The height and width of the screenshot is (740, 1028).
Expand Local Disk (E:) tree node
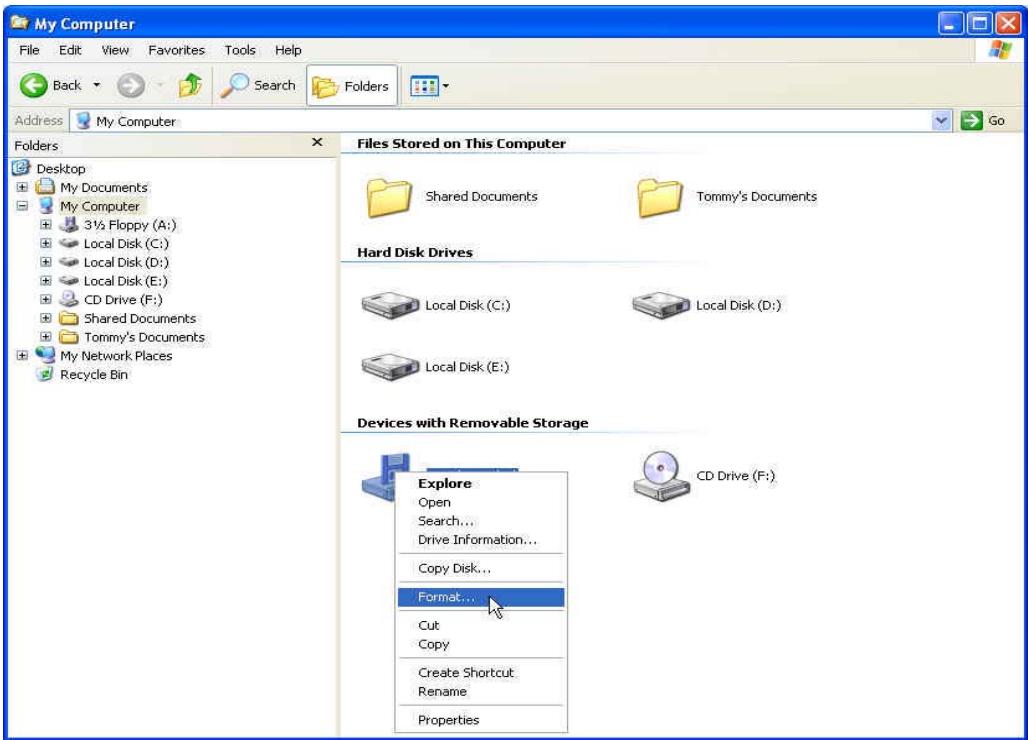tap(45, 281)
